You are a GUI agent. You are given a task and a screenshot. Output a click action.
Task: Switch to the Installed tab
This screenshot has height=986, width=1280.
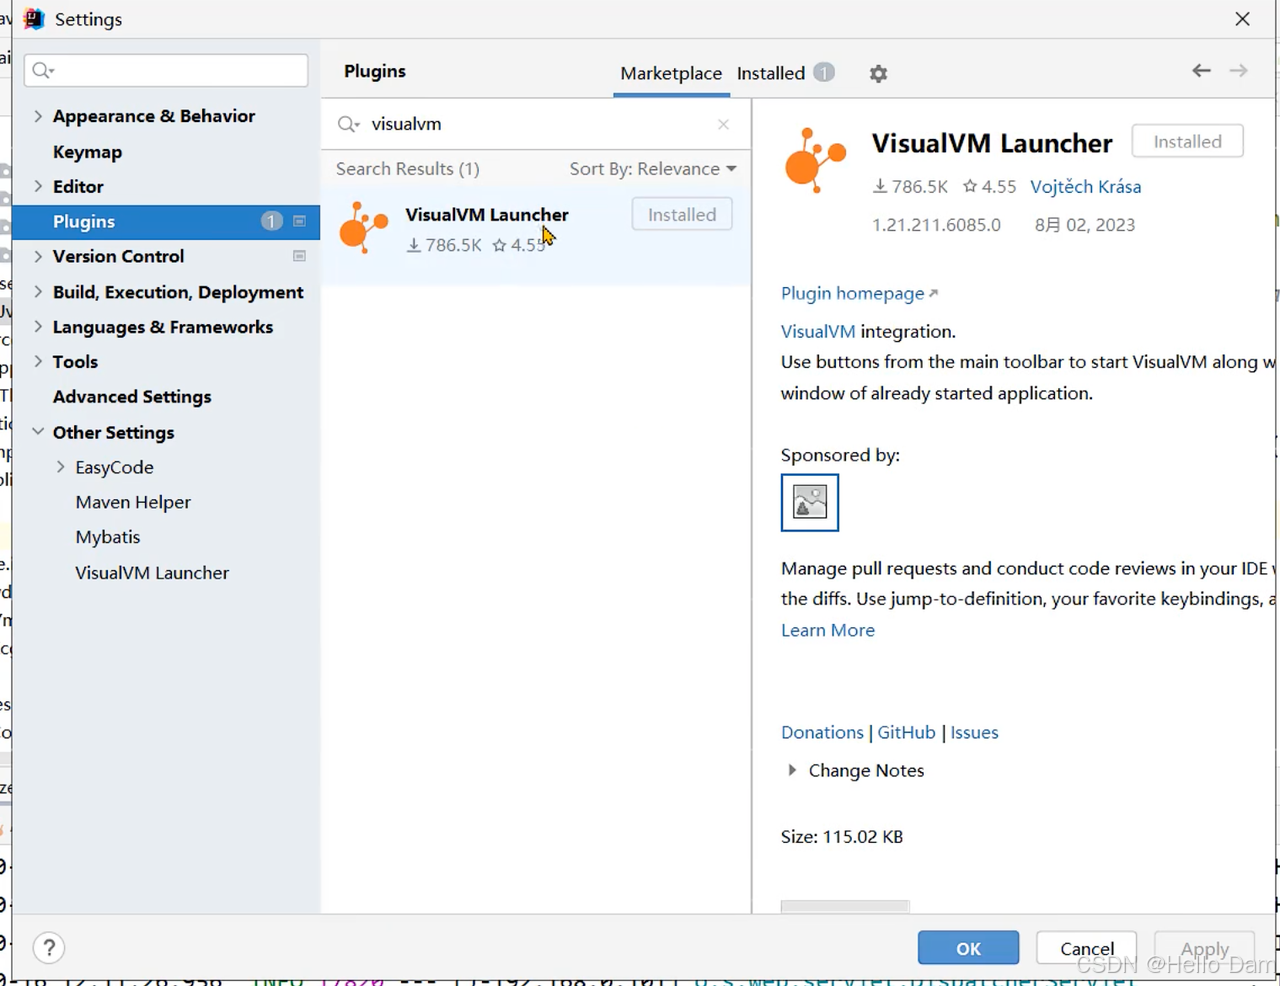click(771, 73)
